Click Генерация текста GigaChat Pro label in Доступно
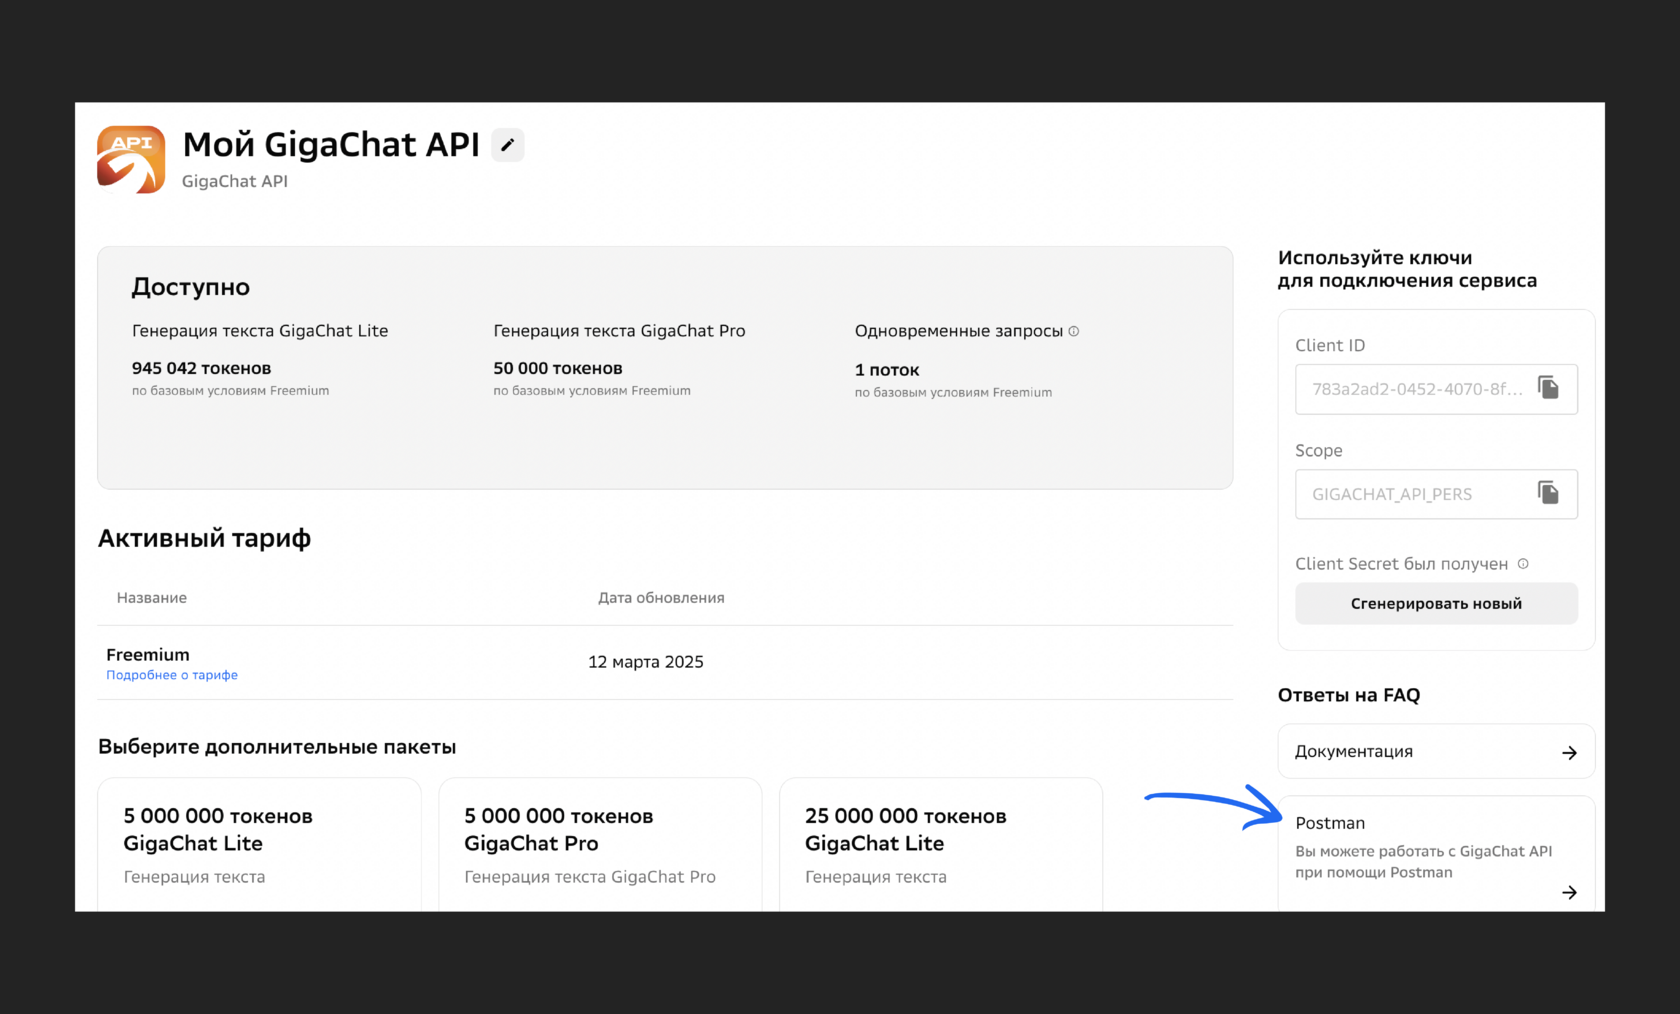This screenshot has height=1014, width=1680. (619, 331)
